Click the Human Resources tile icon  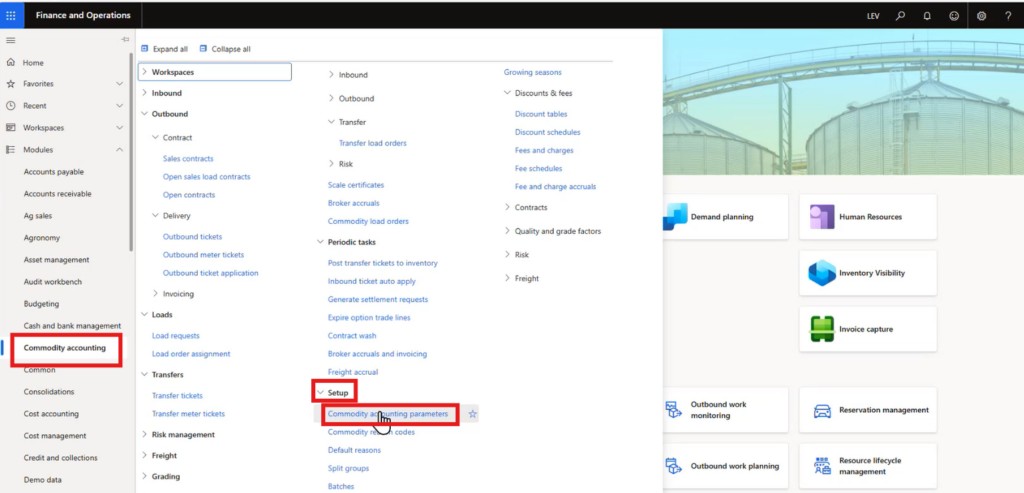coord(822,217)
